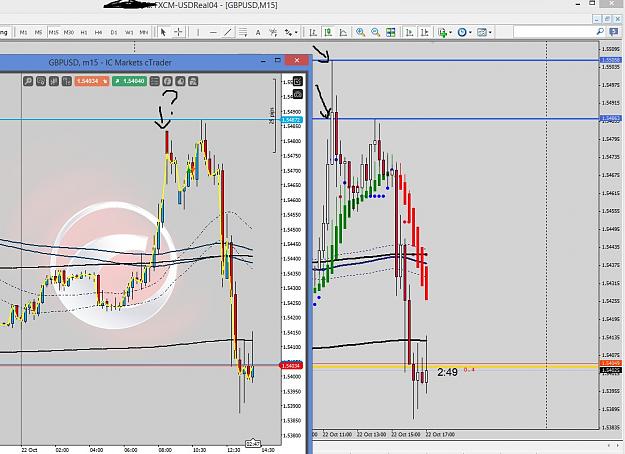Switch to H1 timeframe
The width and height of the screenshot is (625, 454).
pyautogui.click(x=84, y=32)
